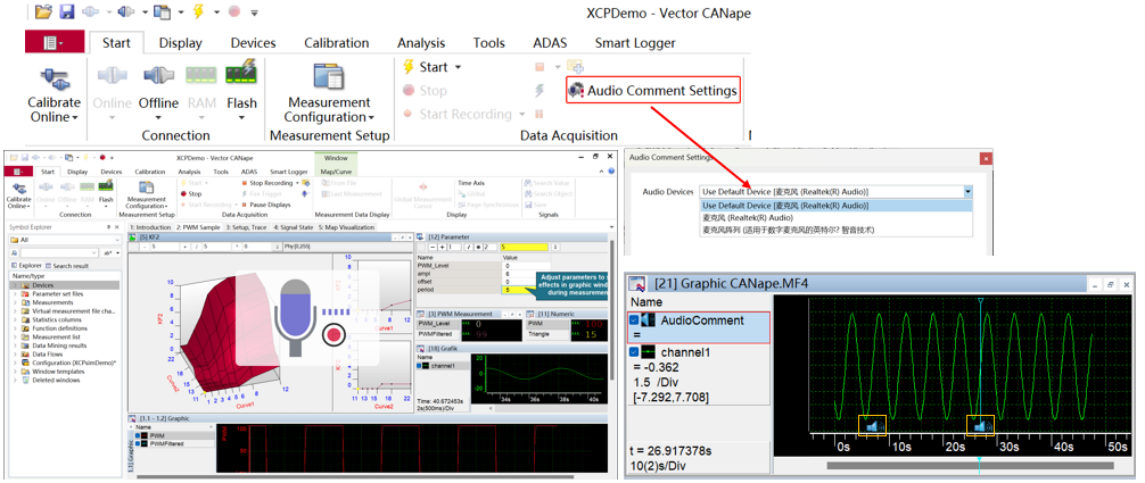Viewport: 1145px width, 483px height.
Task: Click the Graphic CANape.MF4 horizontal time scrollbar
Action: coord(970,465)
